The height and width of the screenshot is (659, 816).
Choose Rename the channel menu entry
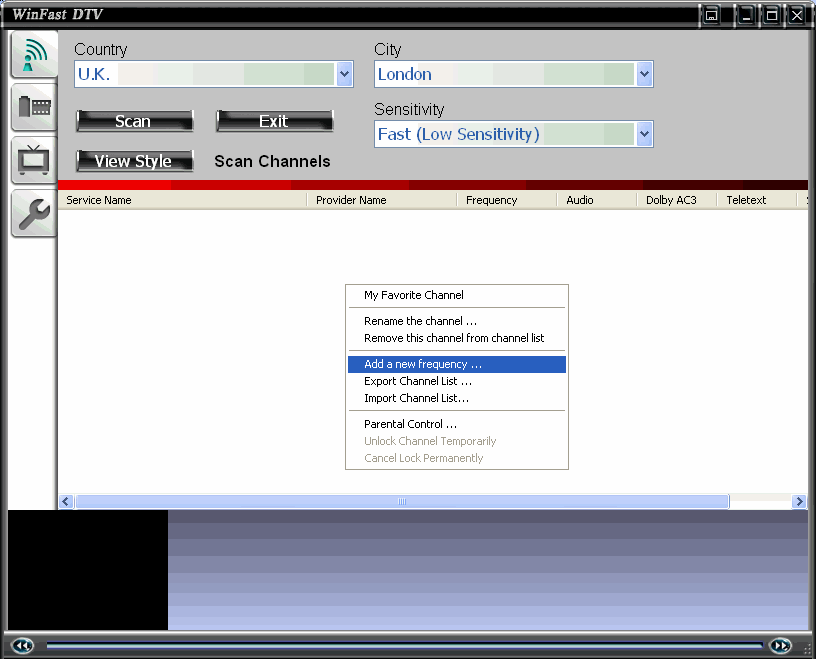(x=457, y=321)
